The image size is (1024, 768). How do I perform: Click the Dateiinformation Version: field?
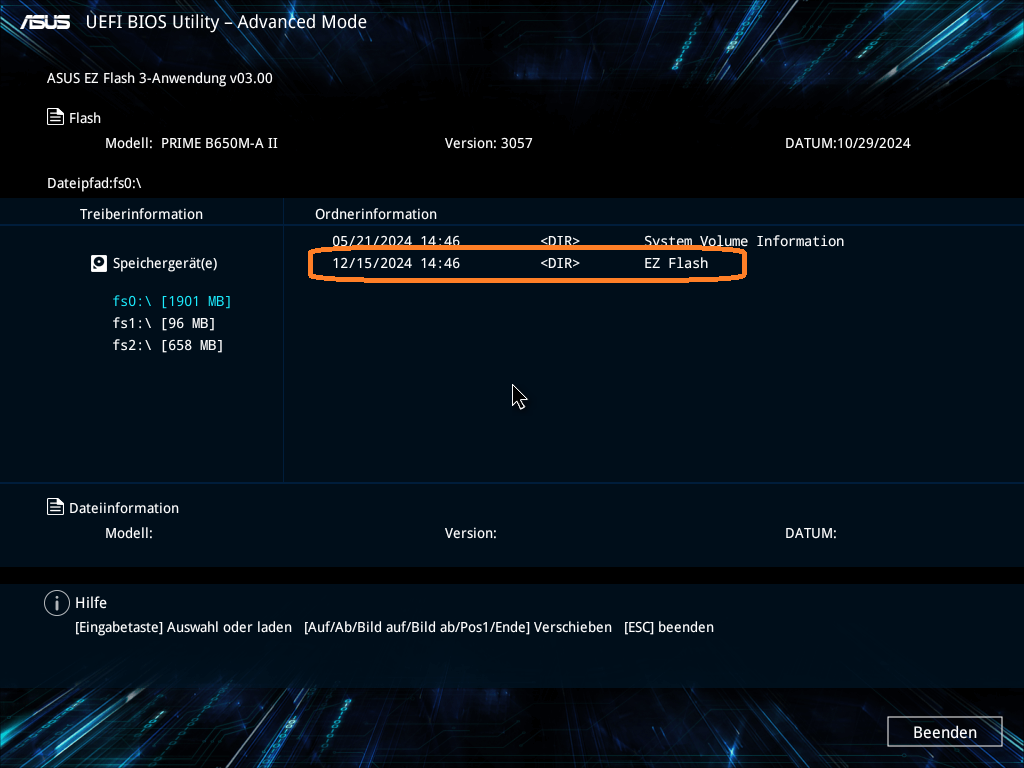tap(471, 533)
